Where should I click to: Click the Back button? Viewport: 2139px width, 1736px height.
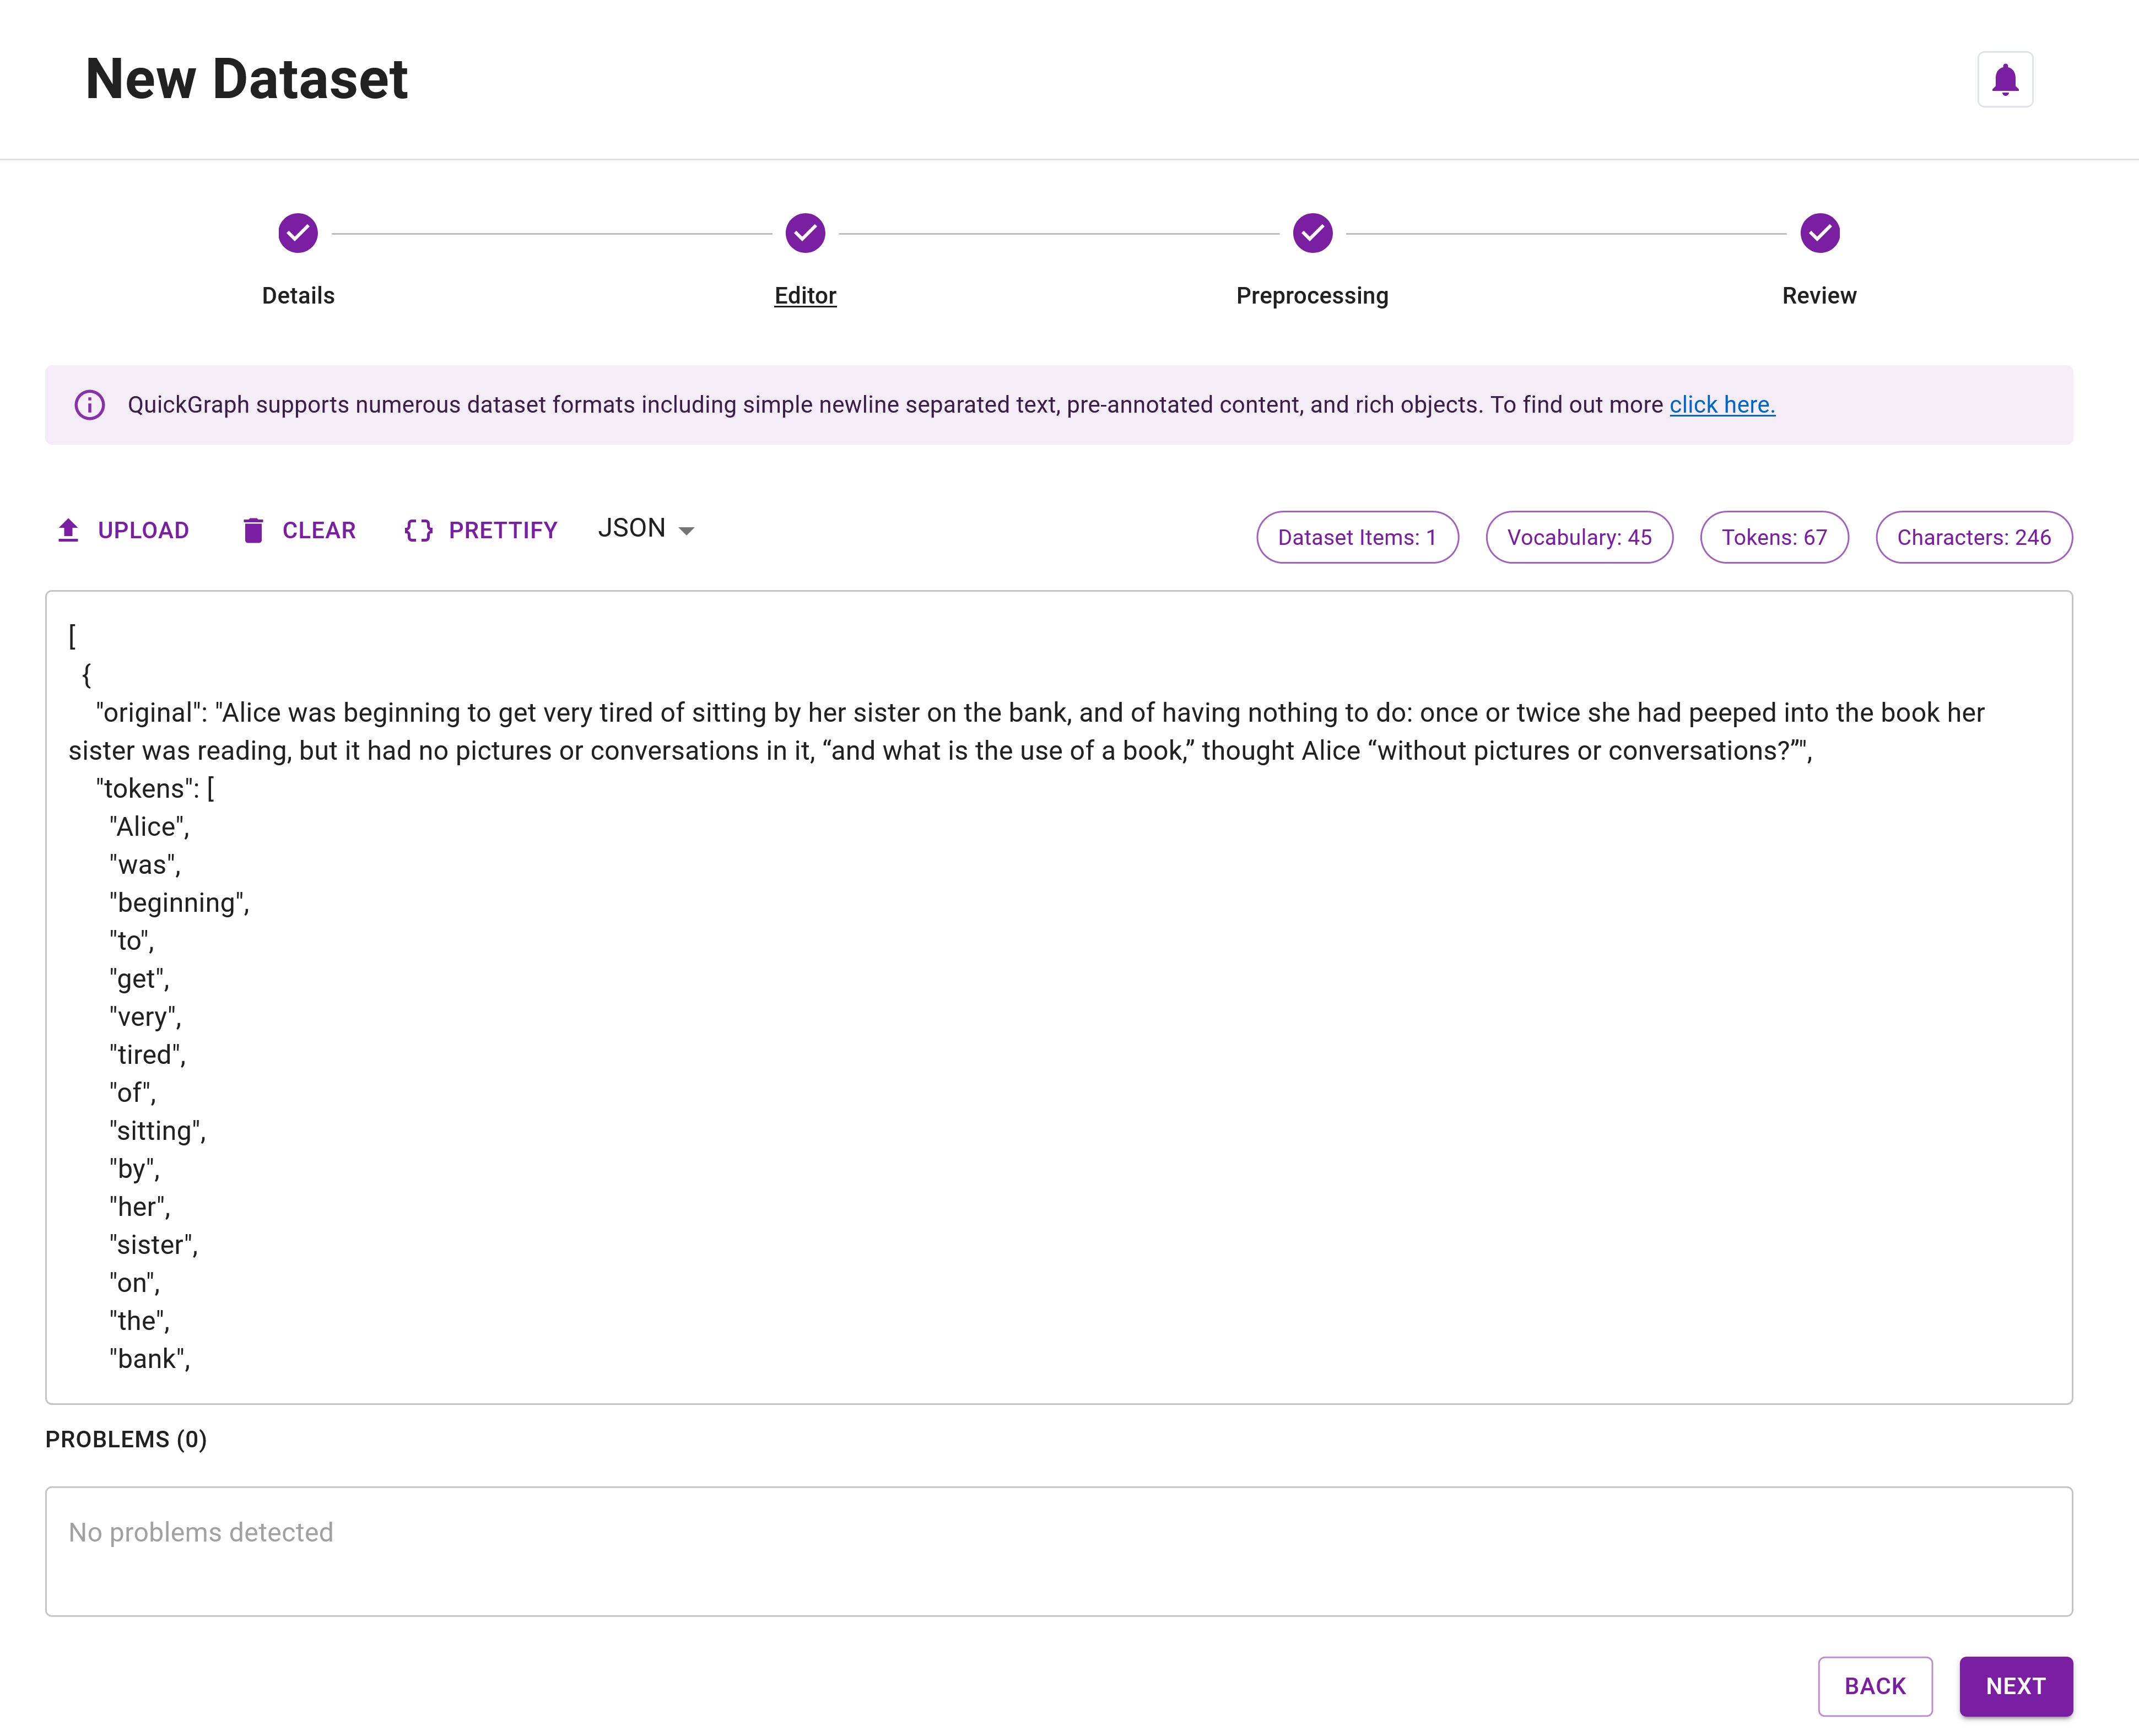1875,1686
